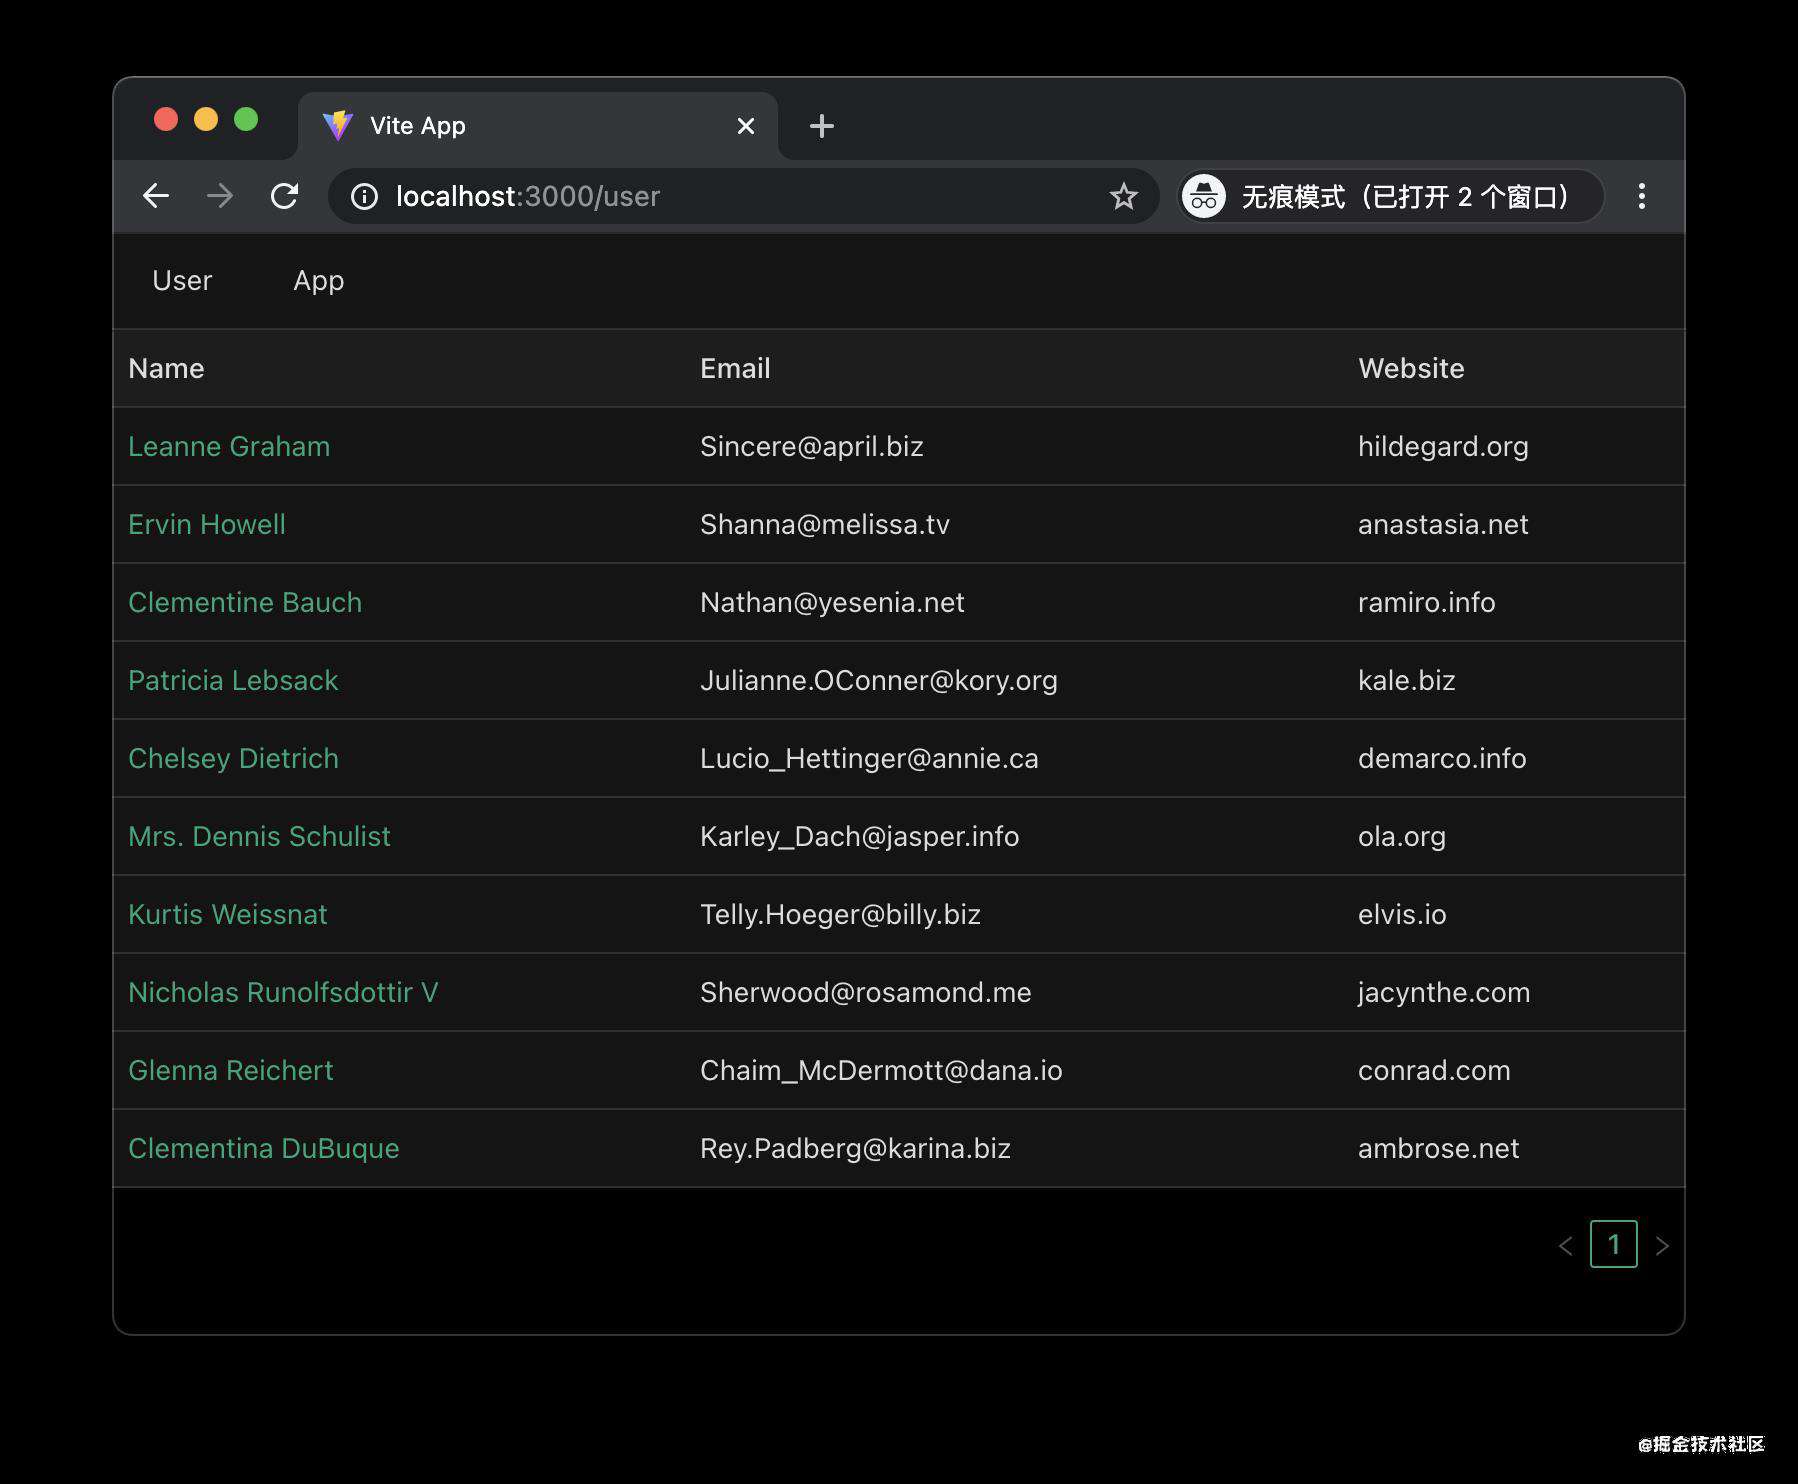Click website jacynthe.com
This screenshot has height=1484, width=1798.
[1444, 993]
